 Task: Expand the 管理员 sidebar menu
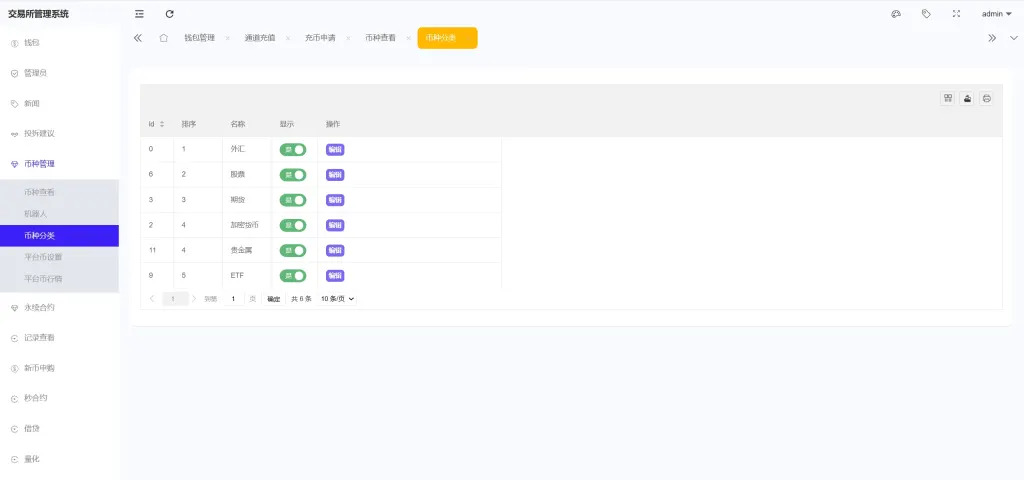coord(59,73)
